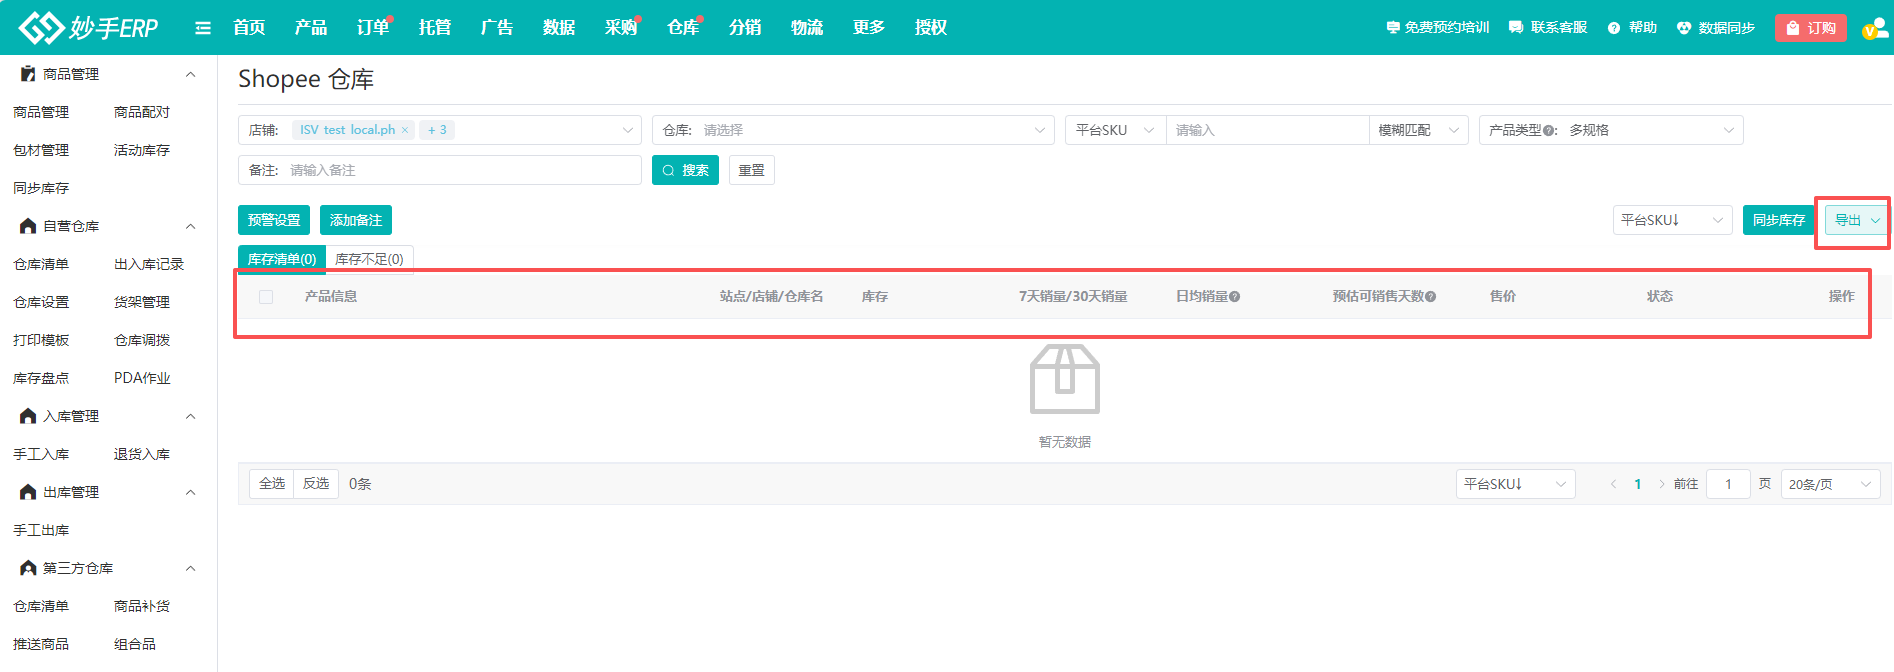Click the +3 more stores tag
The width and height of the screenshot is (1894, 672).
pos(437,130)
